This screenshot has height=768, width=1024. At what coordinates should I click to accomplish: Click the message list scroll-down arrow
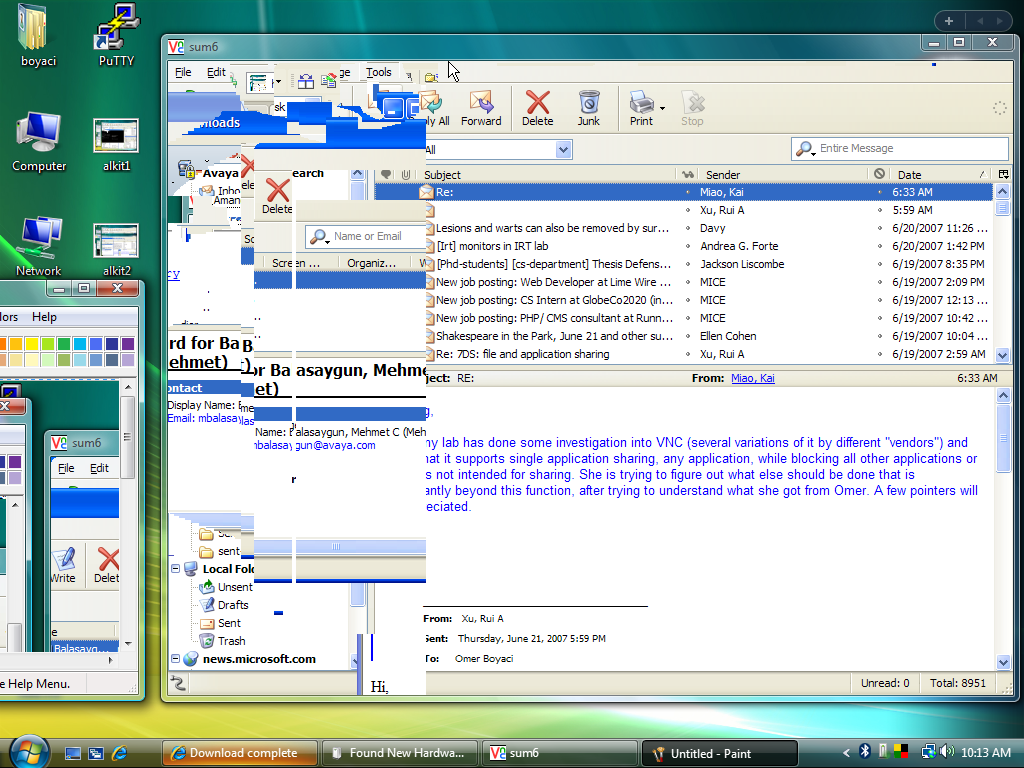(1002, 355)
